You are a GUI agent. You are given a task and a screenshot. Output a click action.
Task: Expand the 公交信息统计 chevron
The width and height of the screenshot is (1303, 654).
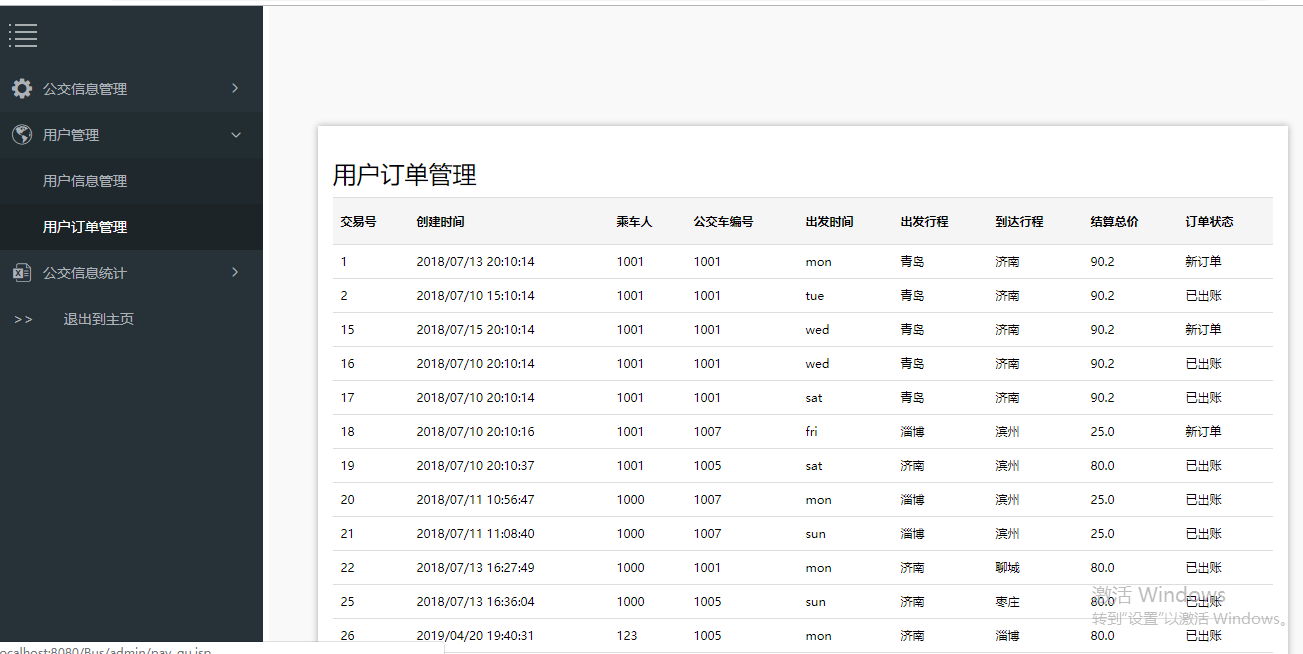click(235, 272)
